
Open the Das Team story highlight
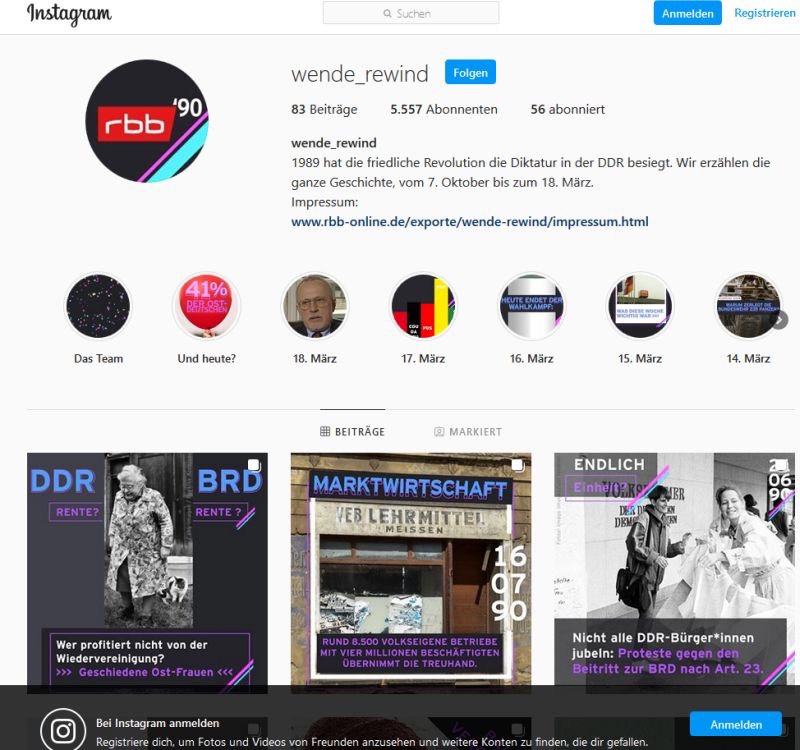[98, 307]
